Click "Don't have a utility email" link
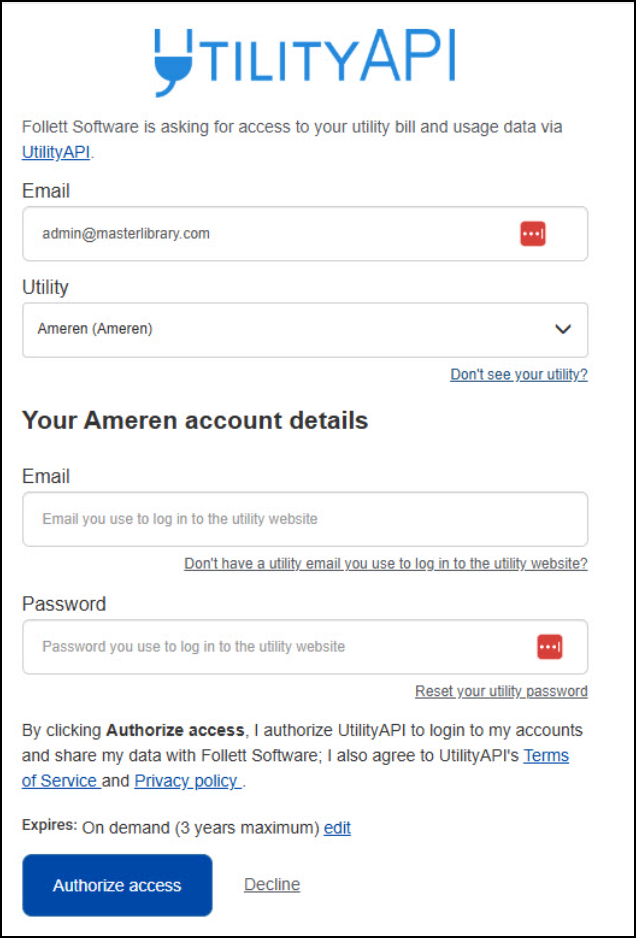Viewport: 636px width, 938px height. tap(385, 563)
